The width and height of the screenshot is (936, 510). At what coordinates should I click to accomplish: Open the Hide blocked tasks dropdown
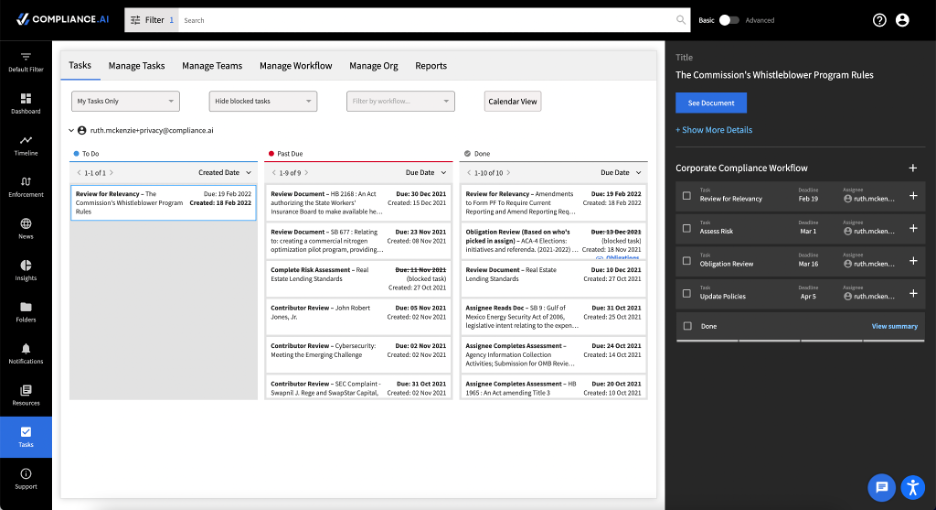pyautogui.click(x=263, y=102)
